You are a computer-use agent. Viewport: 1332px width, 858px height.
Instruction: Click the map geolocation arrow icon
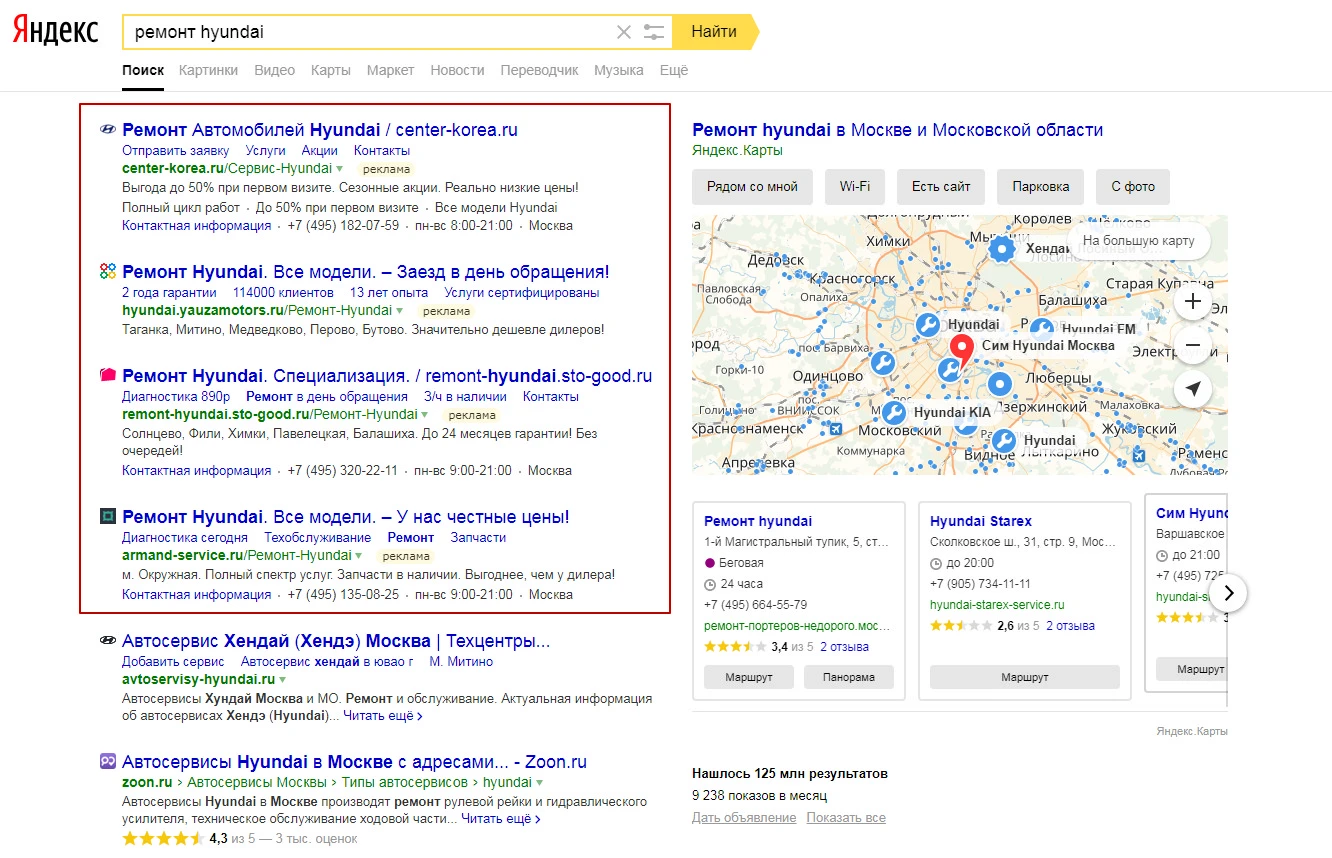click(1192, 389)
